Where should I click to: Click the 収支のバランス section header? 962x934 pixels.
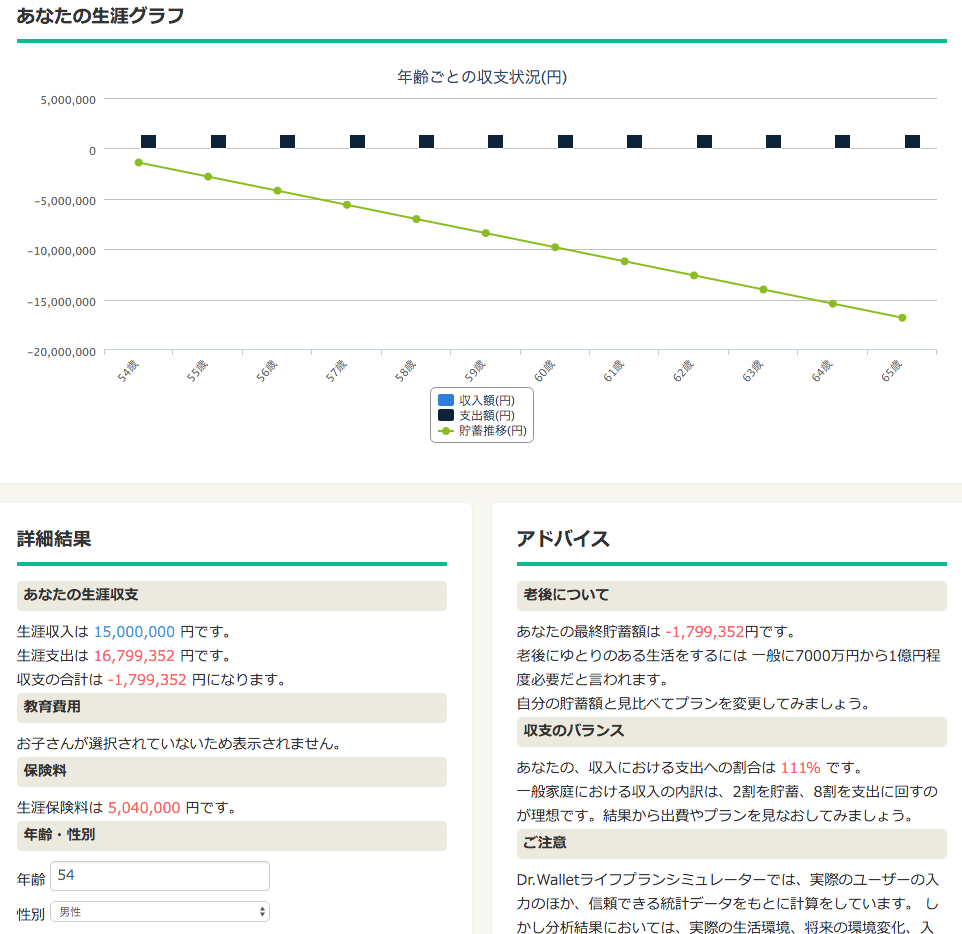tap(732, 731)
